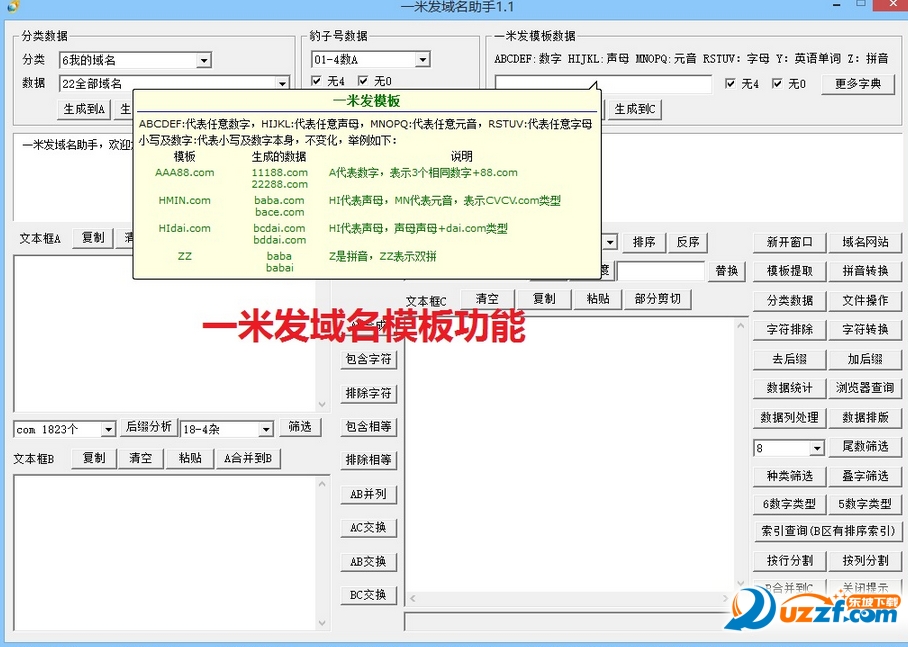Click the template input field under 一米发模板数据
The width and height of the screenshot is (908, 647).
[603, 85]
